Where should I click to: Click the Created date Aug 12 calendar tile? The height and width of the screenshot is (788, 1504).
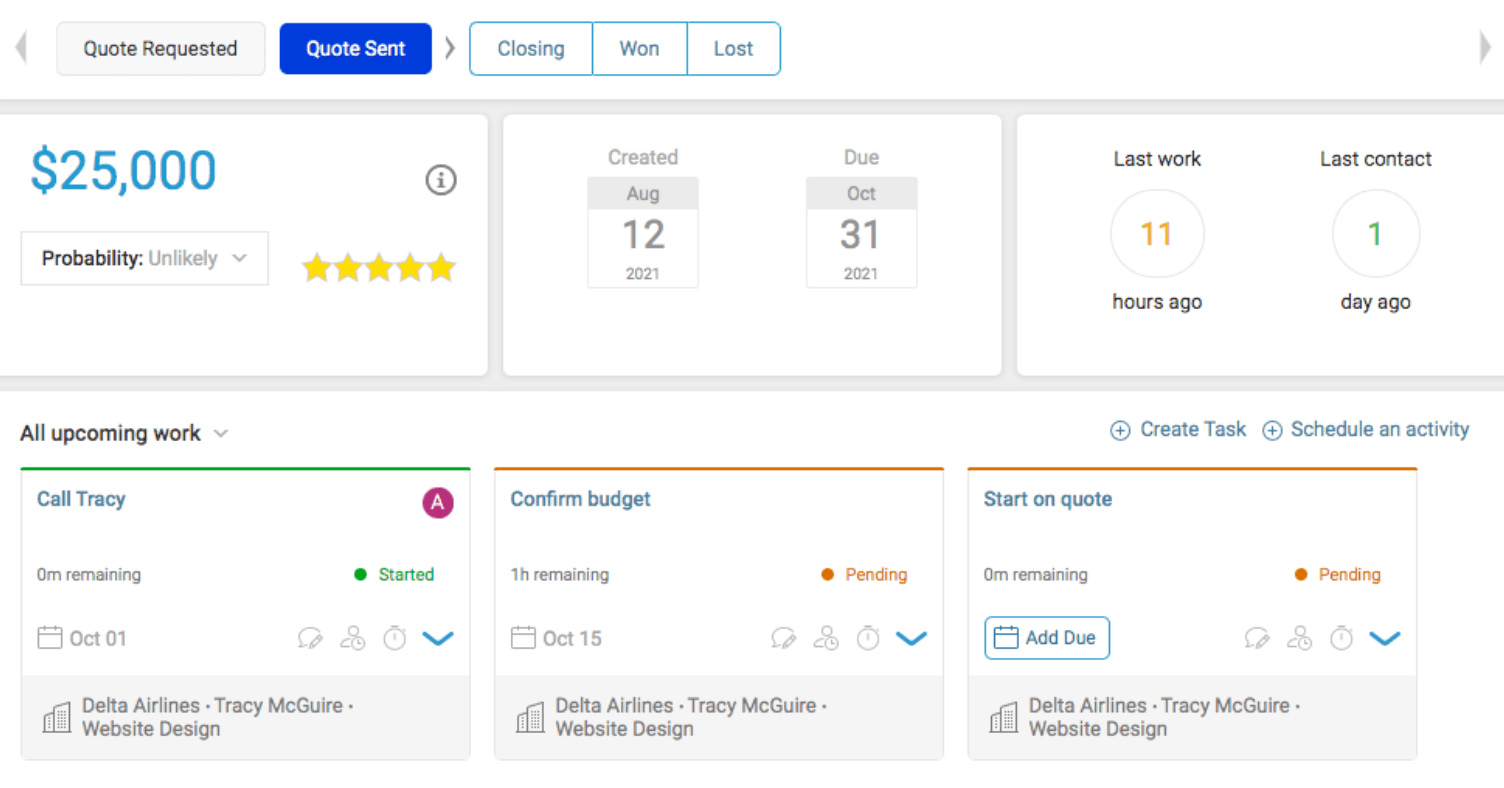[643, 233]
